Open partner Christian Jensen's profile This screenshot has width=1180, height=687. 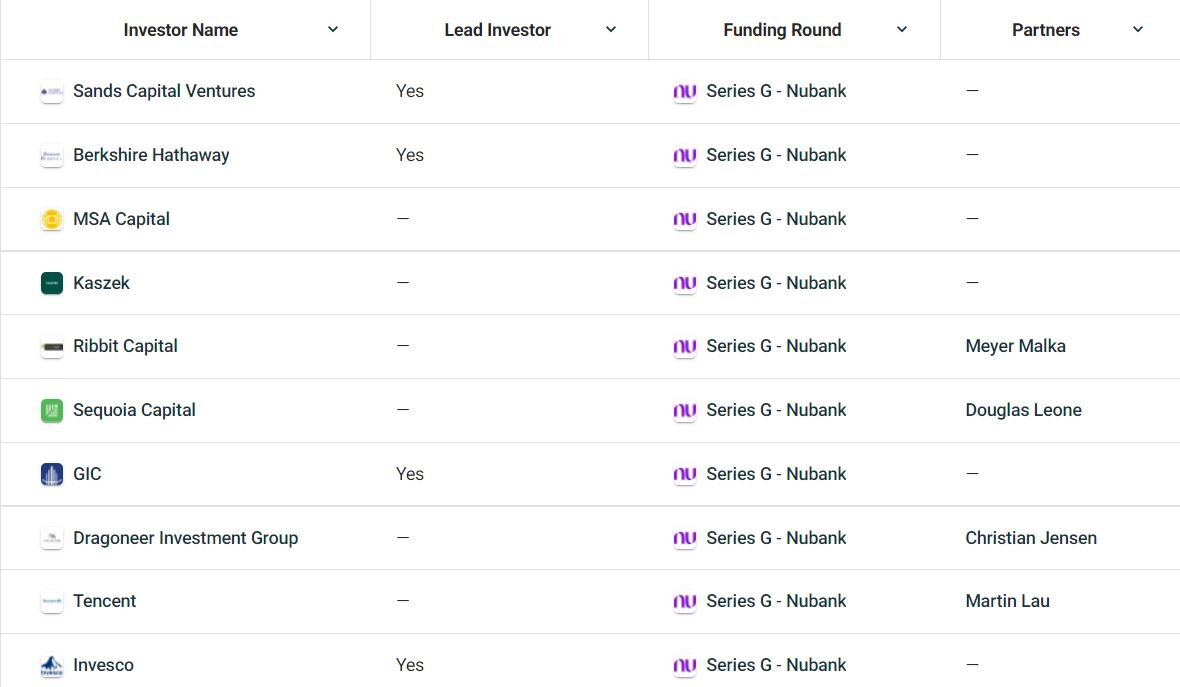(1031, 538)
